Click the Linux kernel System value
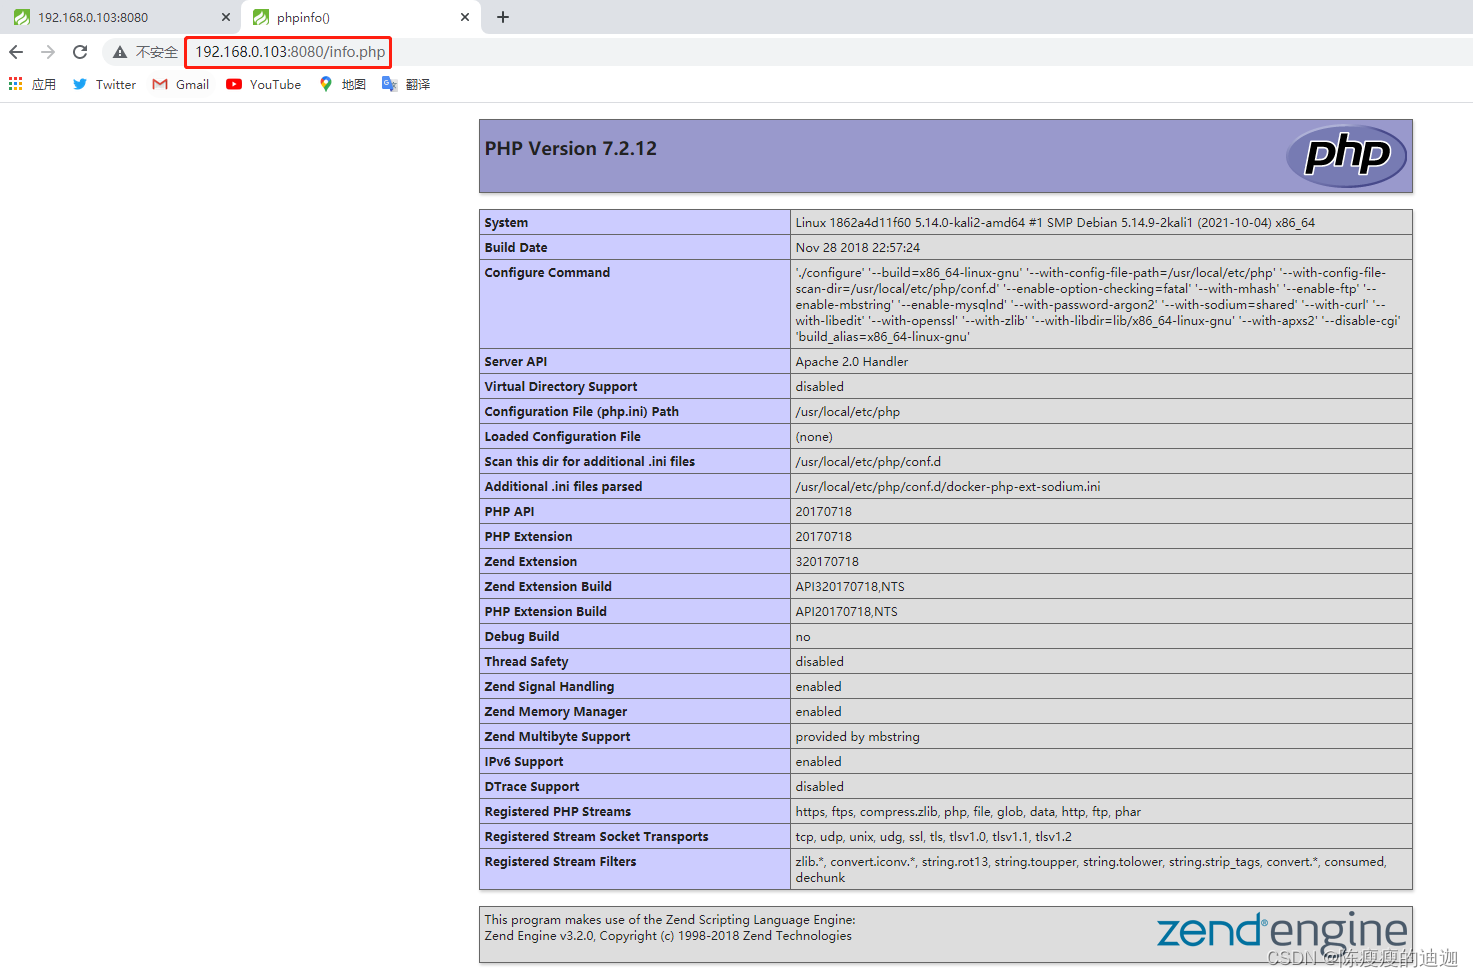Image resolution: width=1473 pixels, height=977 pixels. tap(1055, 222)
